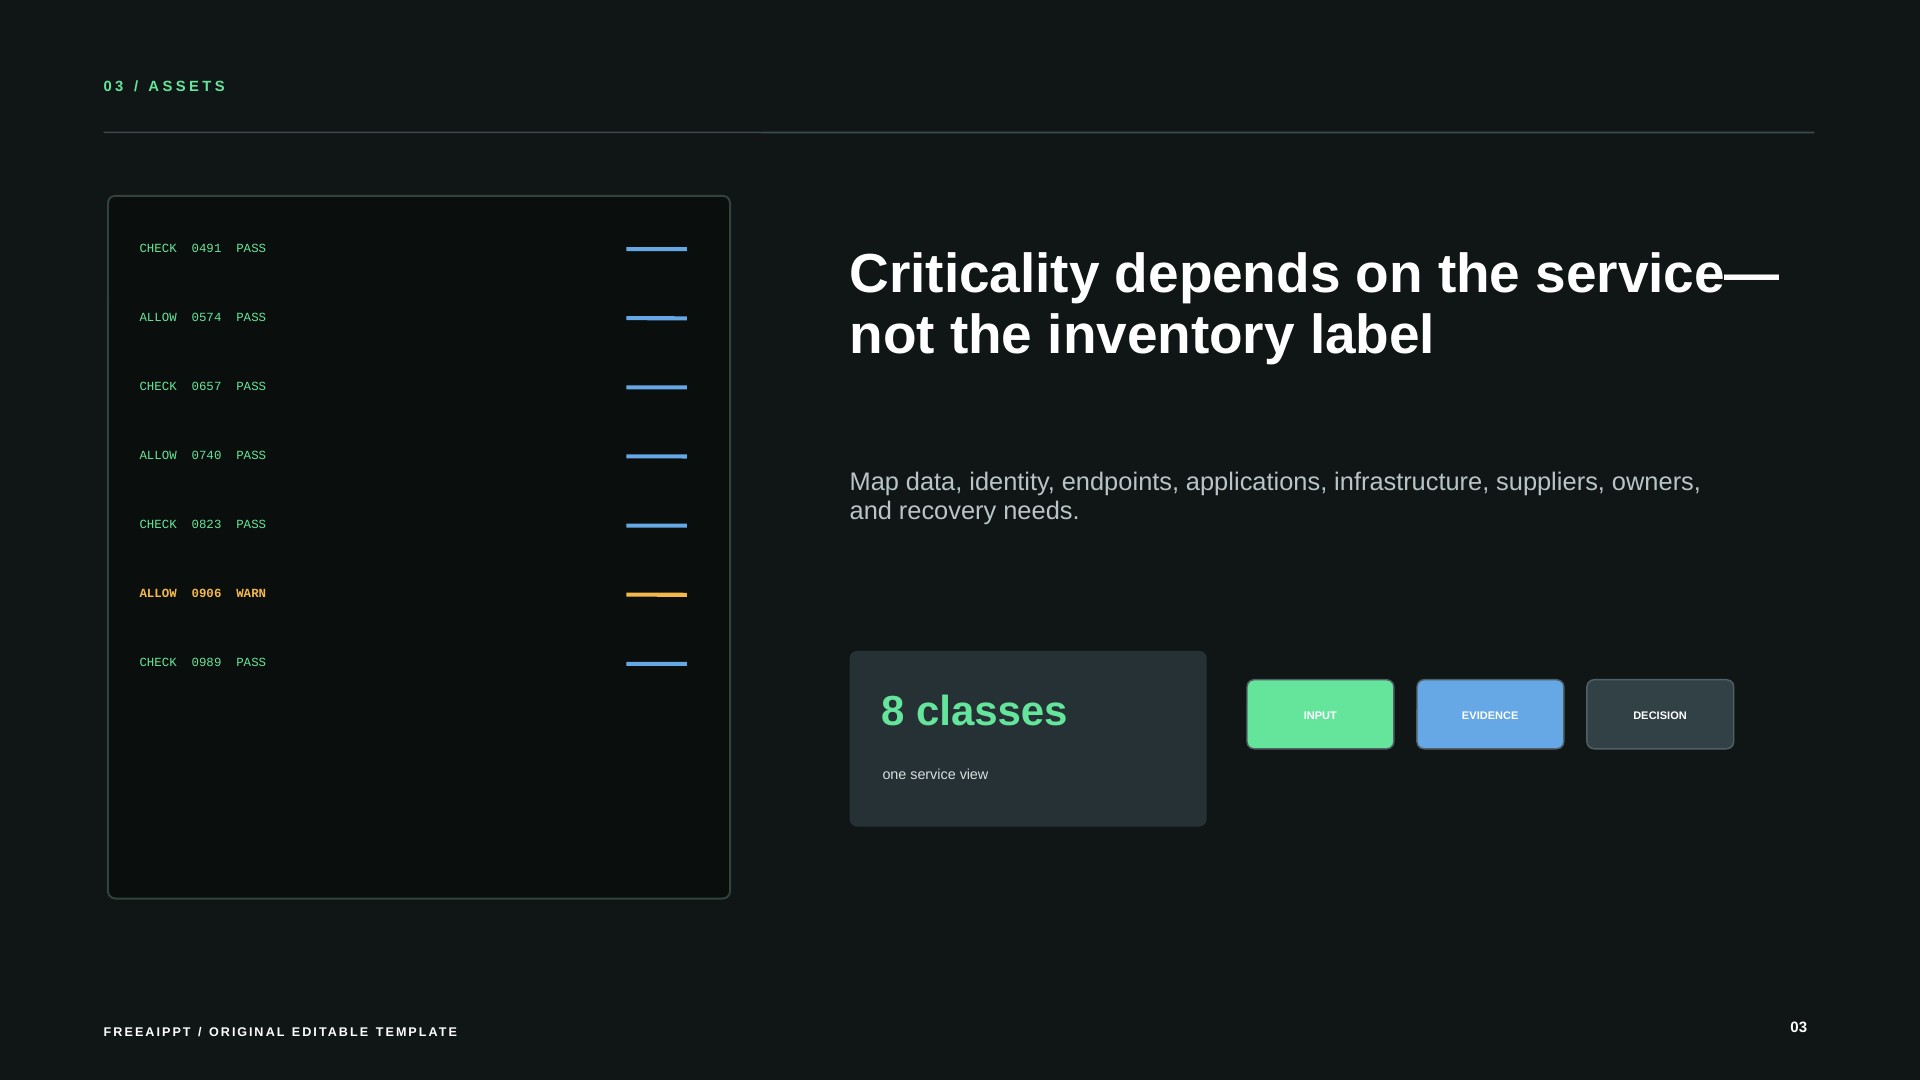Click the blue bar beside ALLOW 0740

(657, 456)
